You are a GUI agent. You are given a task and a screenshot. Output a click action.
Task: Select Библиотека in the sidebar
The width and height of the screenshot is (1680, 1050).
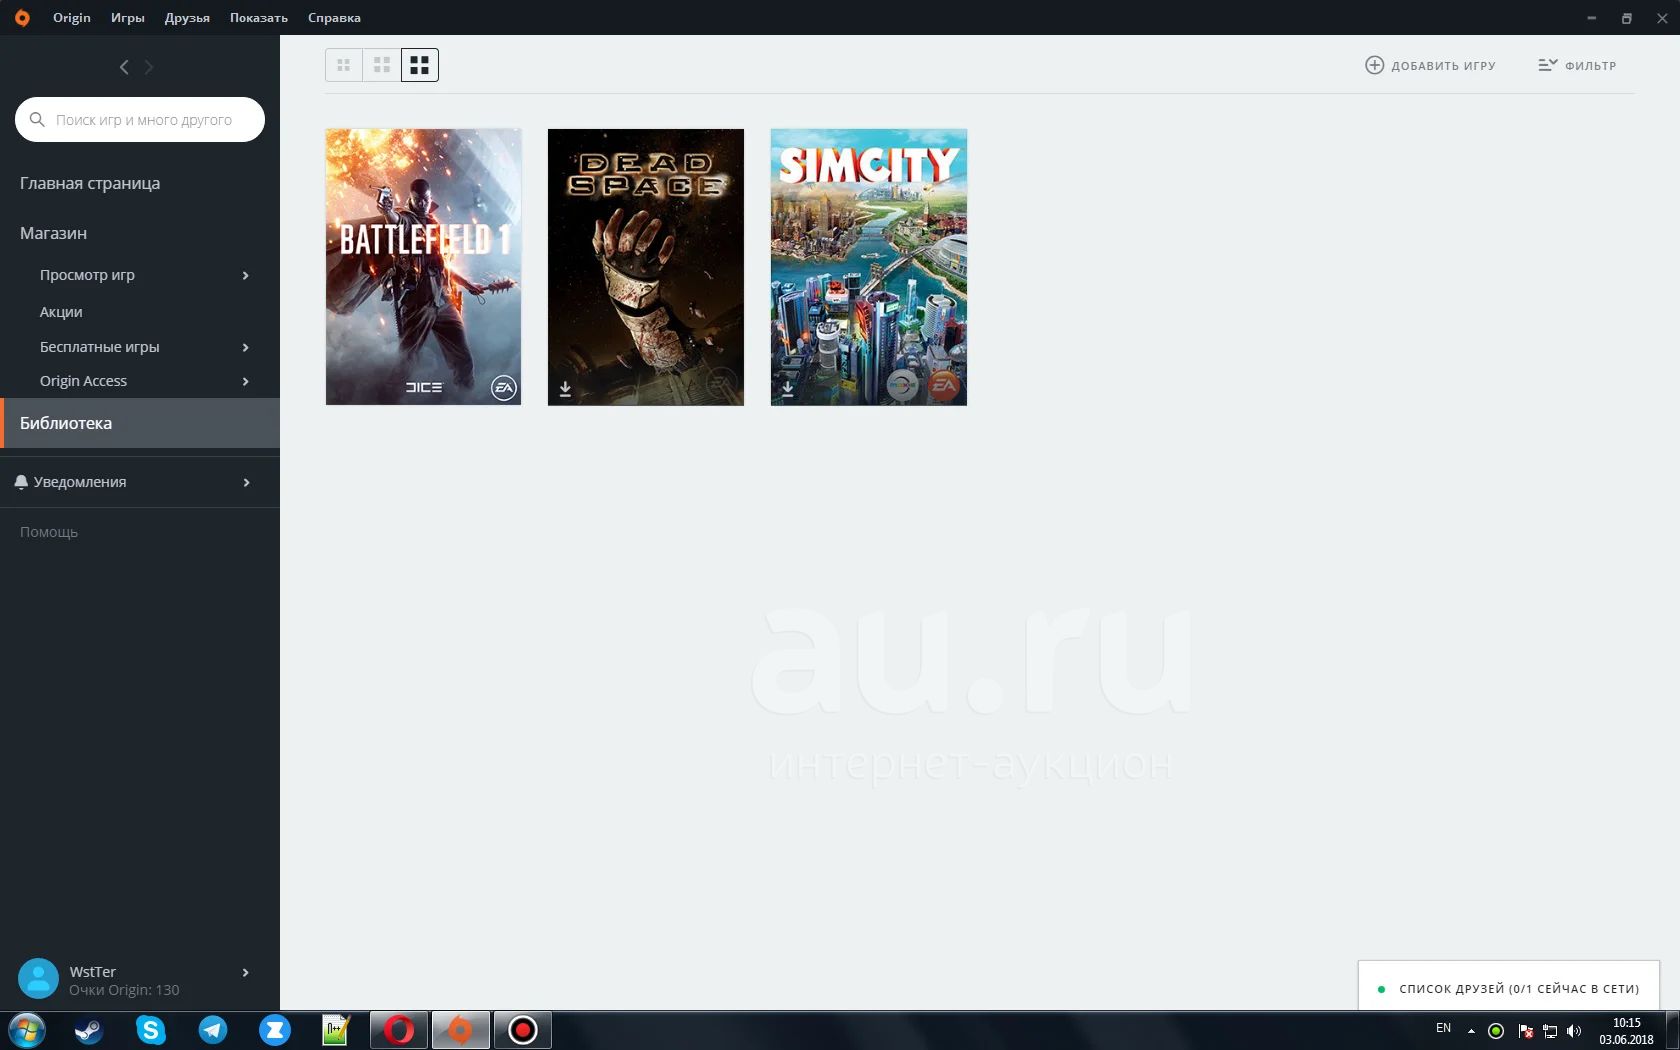point(140,423)
